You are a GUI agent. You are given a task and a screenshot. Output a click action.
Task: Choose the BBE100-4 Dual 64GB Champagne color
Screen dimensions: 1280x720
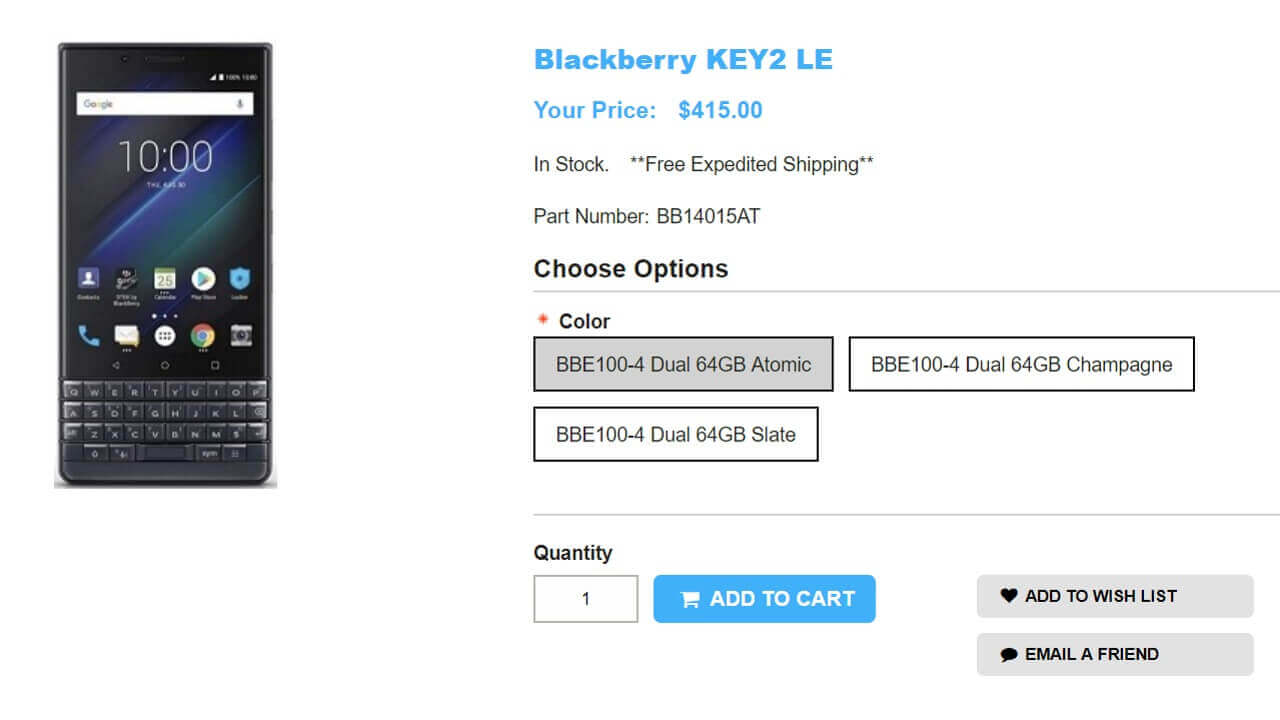click(x=1021, y=364)
